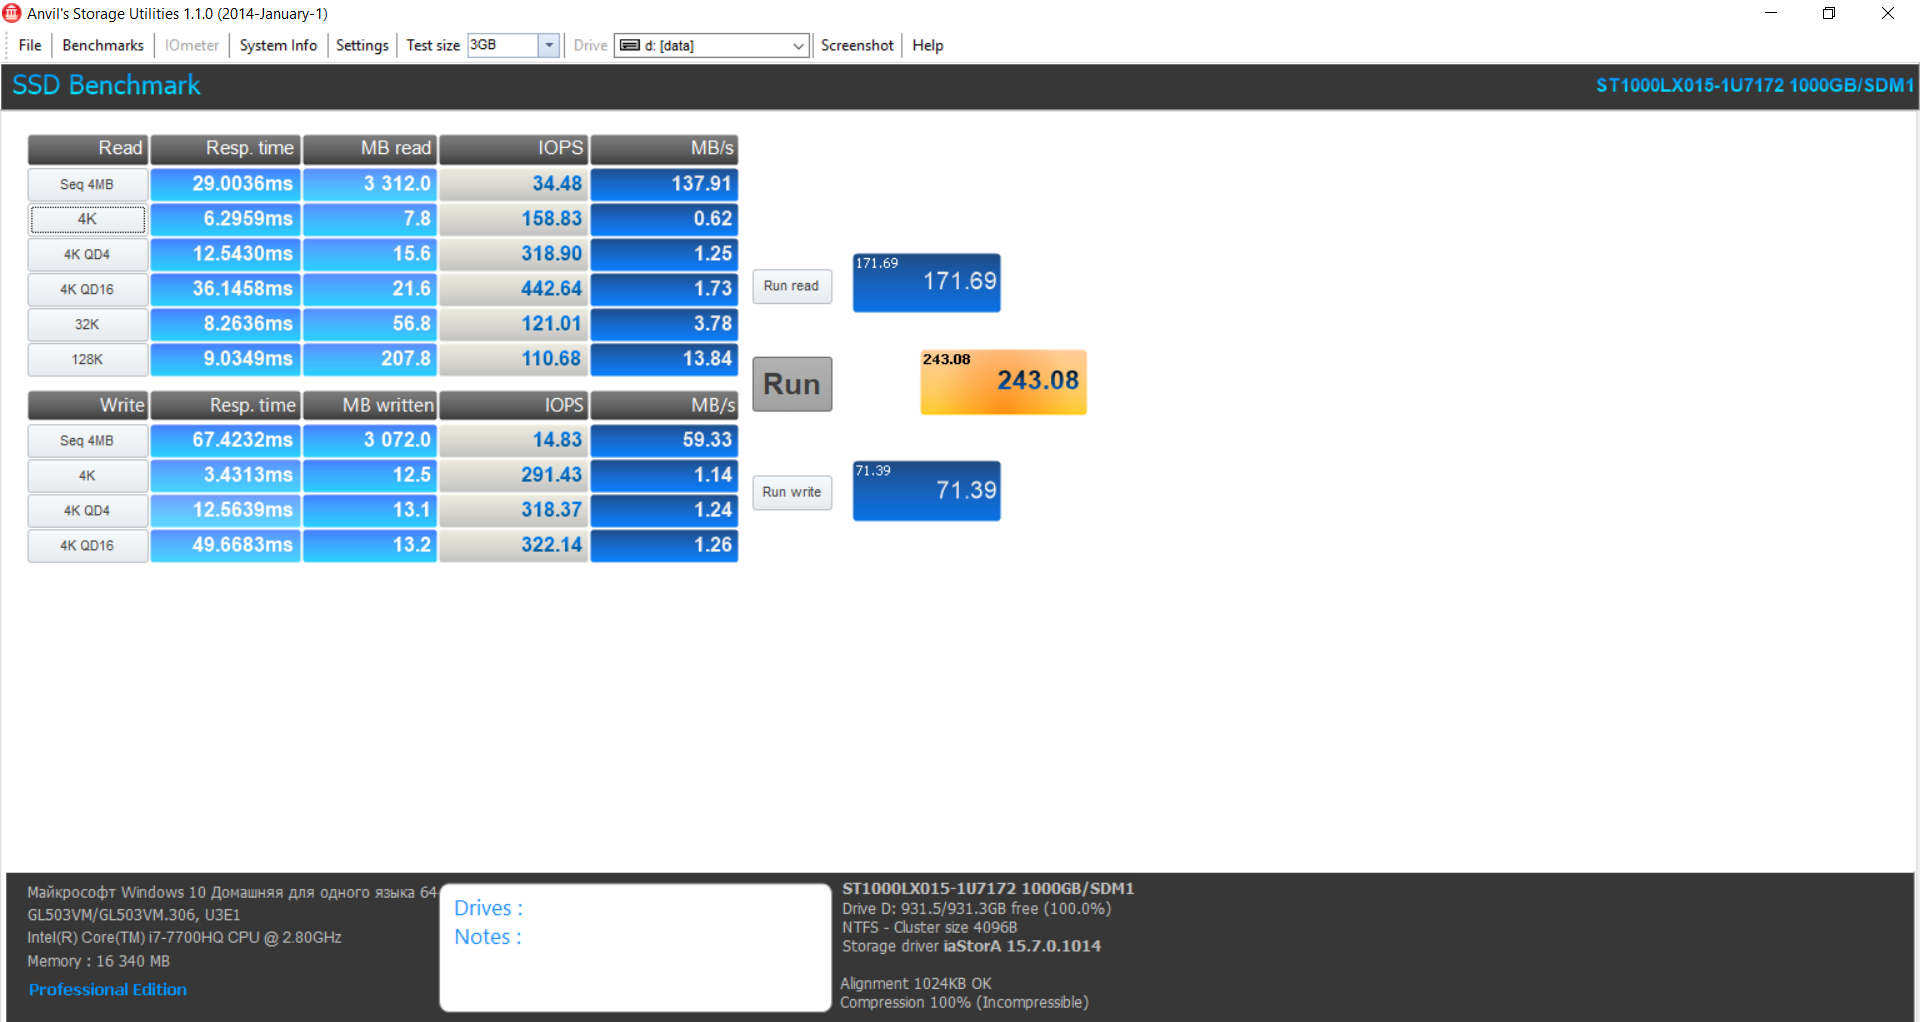The width and height of the screenshot is (1920, 1022).
Task: Open the Benchmarks menu
Action: tap(103, 45)
